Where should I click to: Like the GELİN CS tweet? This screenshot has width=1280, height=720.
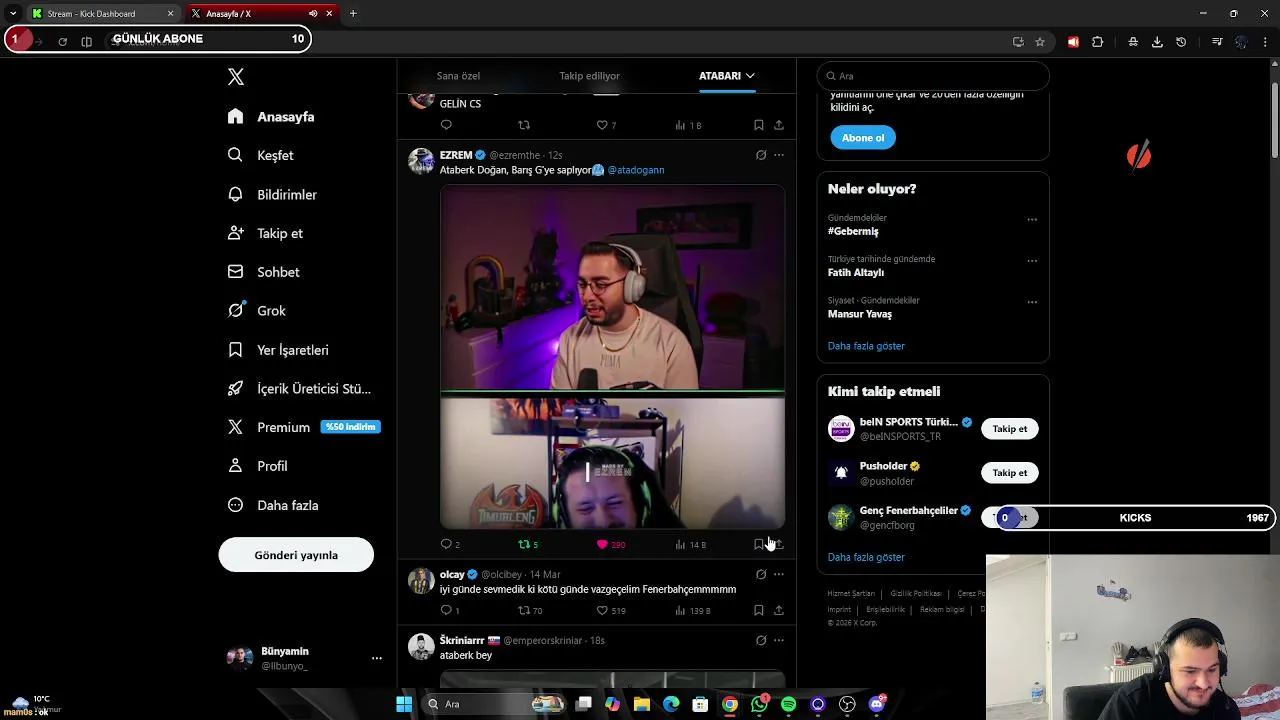602,125
